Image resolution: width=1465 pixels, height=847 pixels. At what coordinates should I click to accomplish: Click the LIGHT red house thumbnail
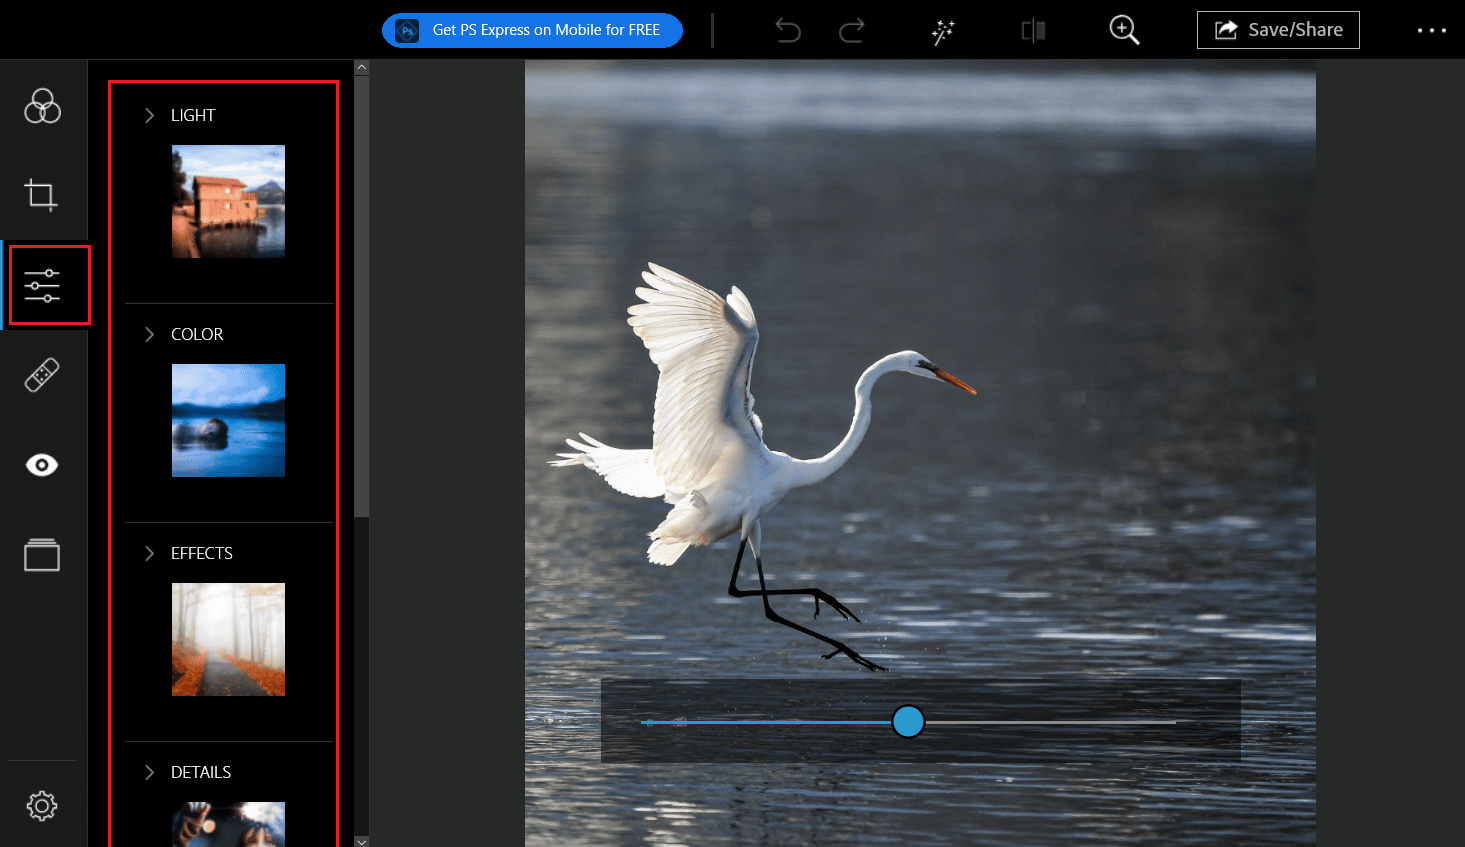pyautogui.click(x=228, y=201)
